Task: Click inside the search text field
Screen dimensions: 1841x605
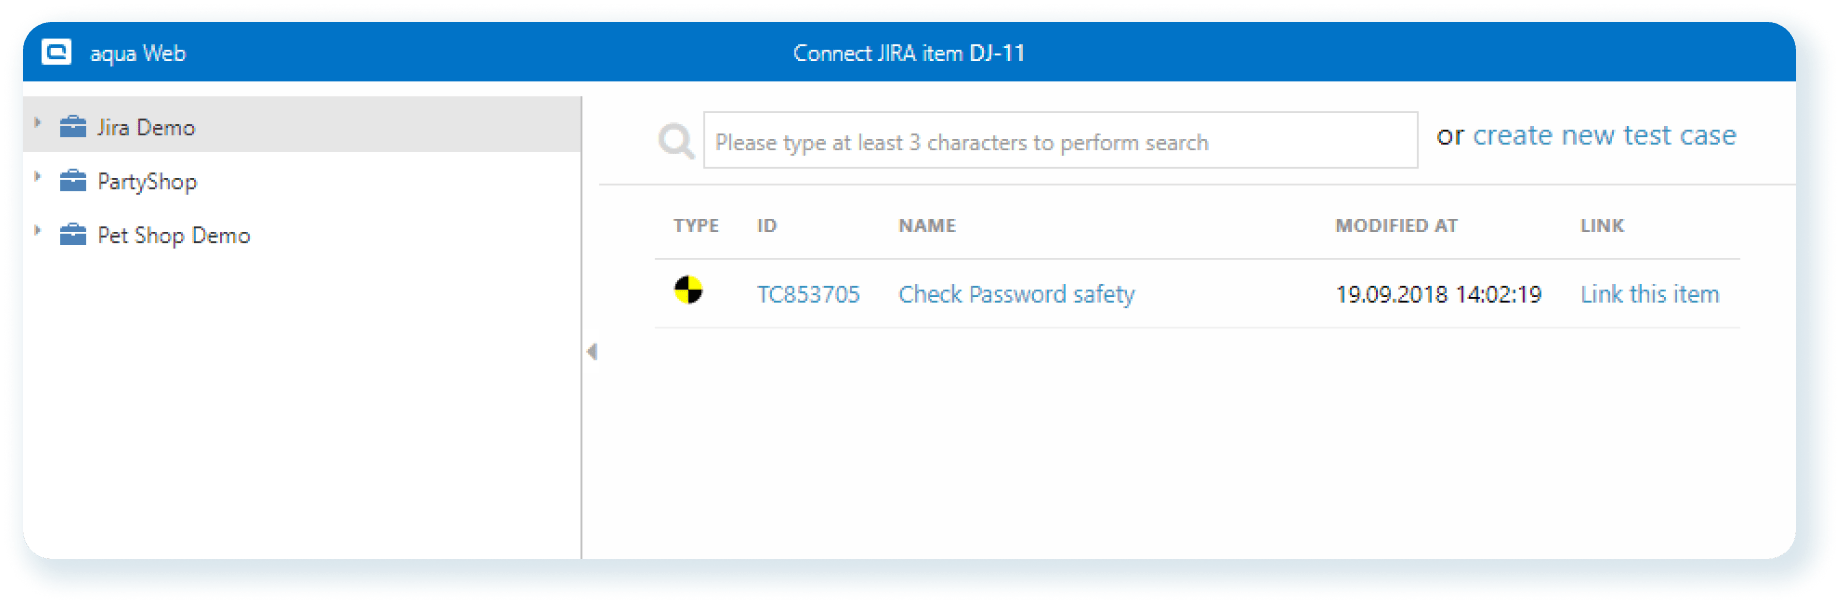Action: 1060,141
